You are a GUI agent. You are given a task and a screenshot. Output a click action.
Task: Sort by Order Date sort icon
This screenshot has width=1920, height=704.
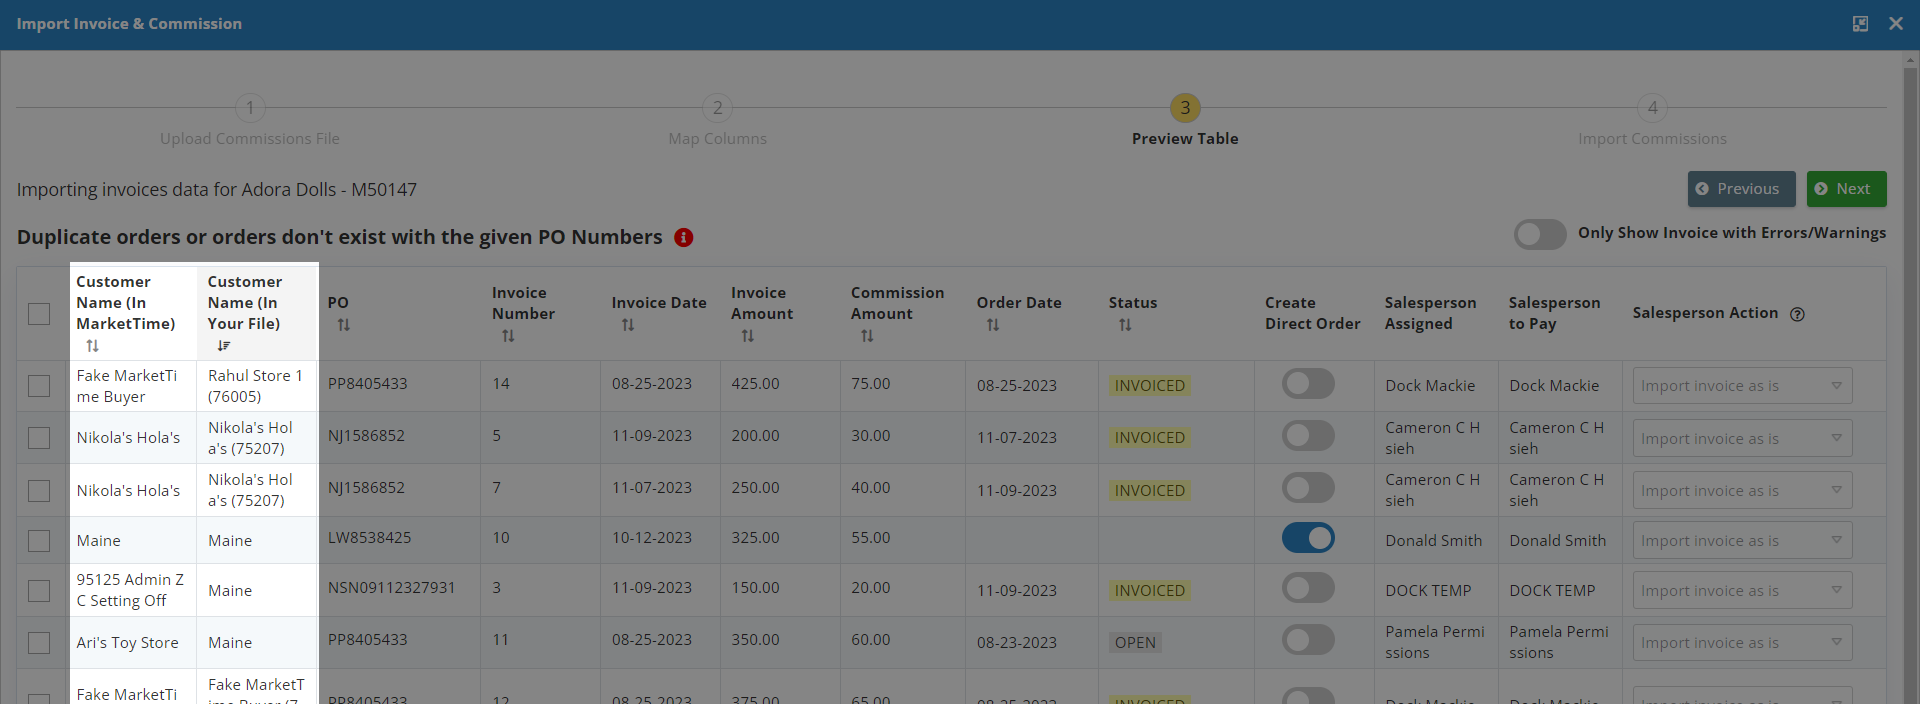point(993,325)
